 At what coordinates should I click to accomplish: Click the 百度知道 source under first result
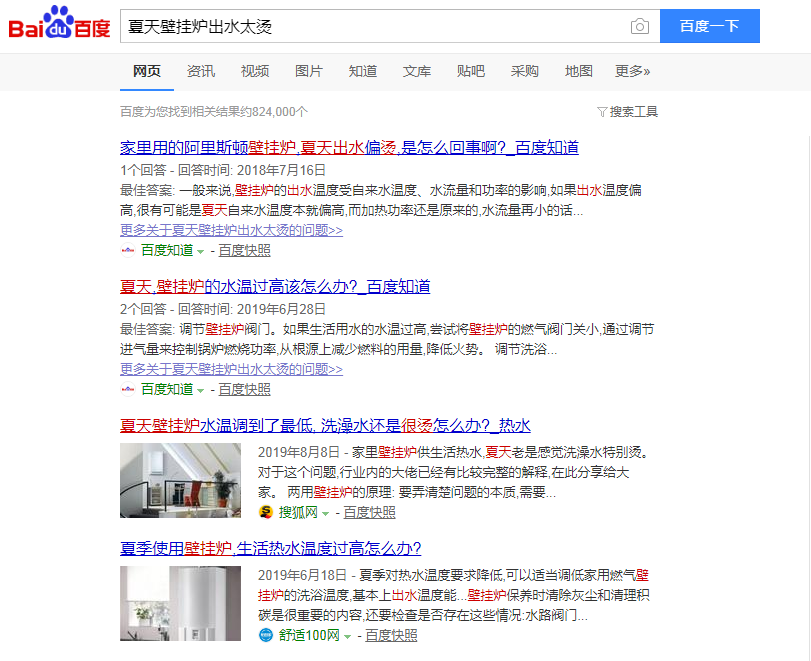[x=167, y=251]
